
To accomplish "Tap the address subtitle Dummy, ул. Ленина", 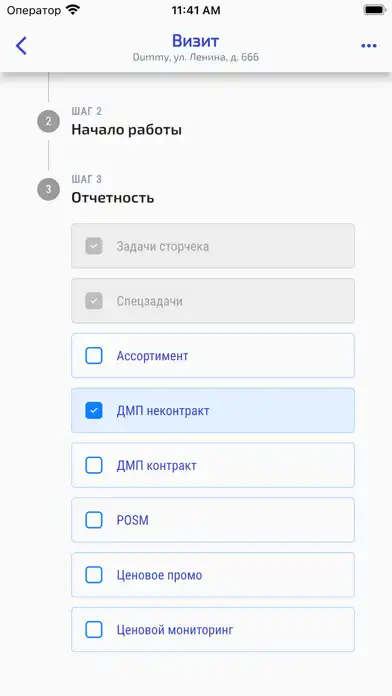I will [196, 57].
